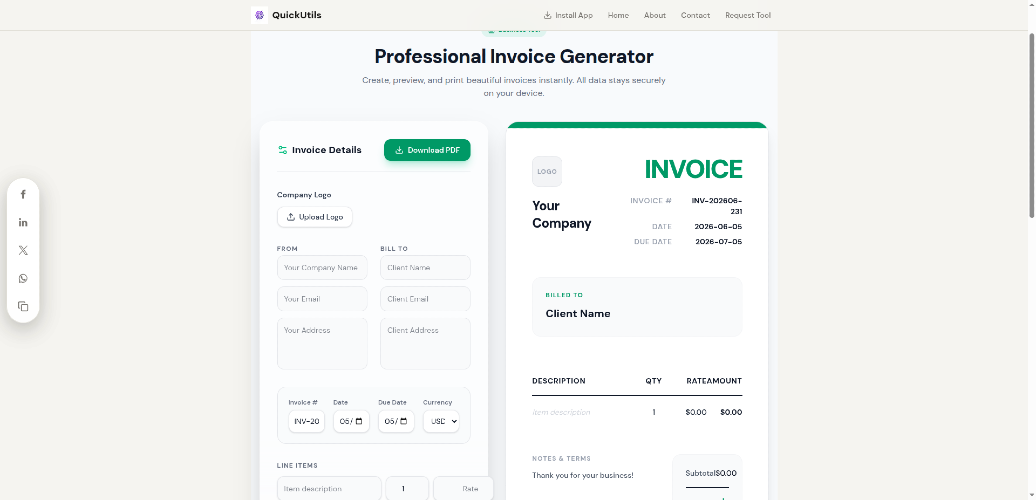Click the Invoice Details sliders icon
This screenshot has height=500, width=1036.
pos(283,150)
